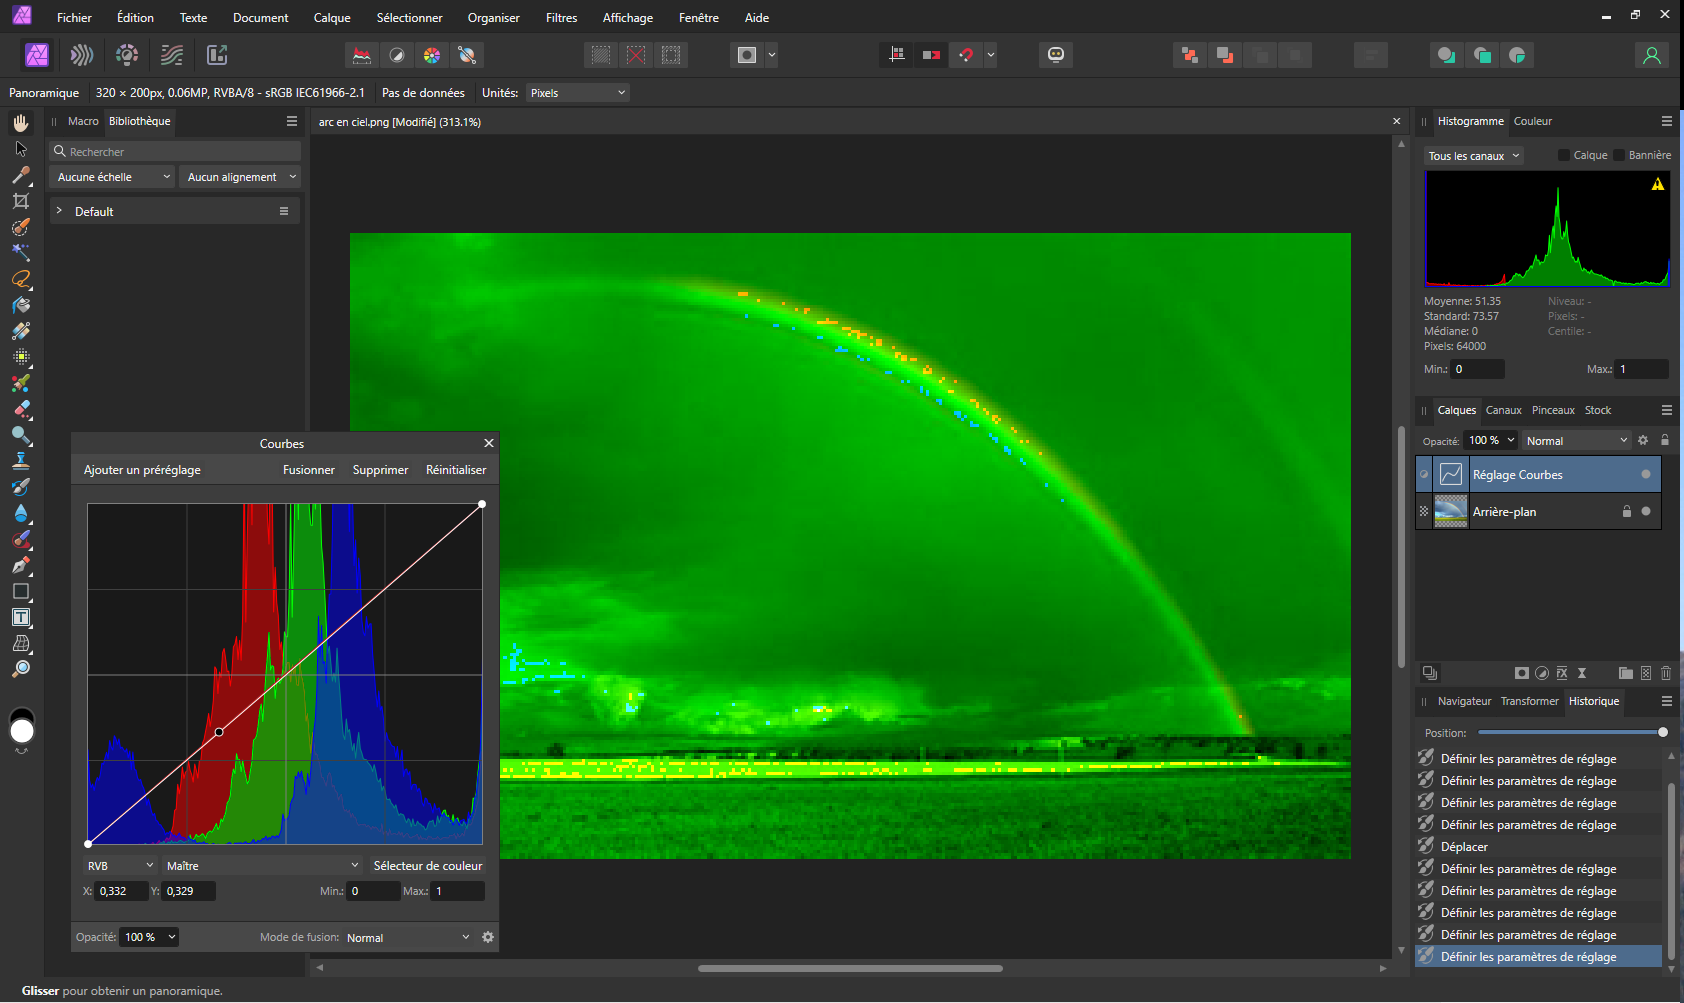Open the Calque menu
This screenshot has width=1684, height=1003.
[332, 18]
